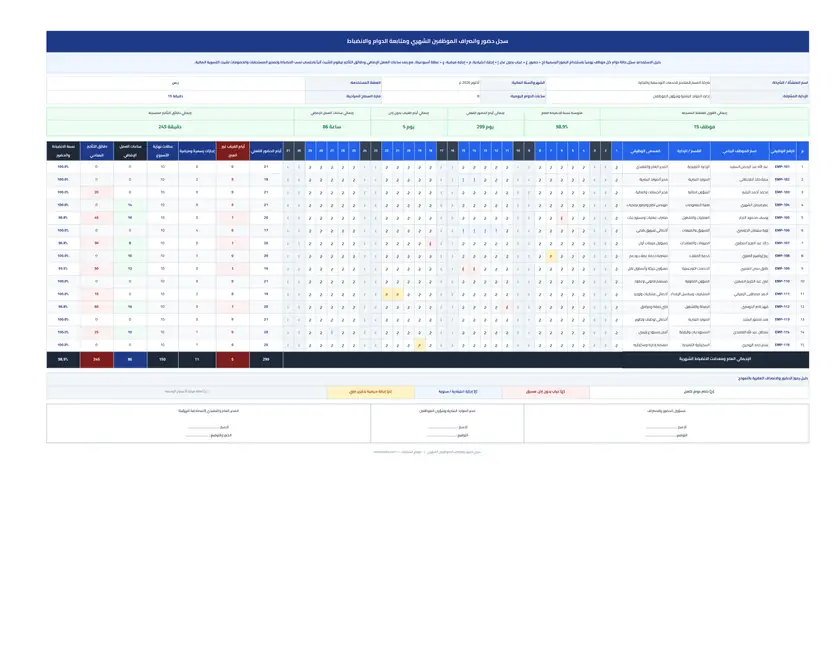Click the '86 ساعة' overtime hours summary
Image resolution: width=840 pixels, height=649 pixels.
click(x=332, y=127)
